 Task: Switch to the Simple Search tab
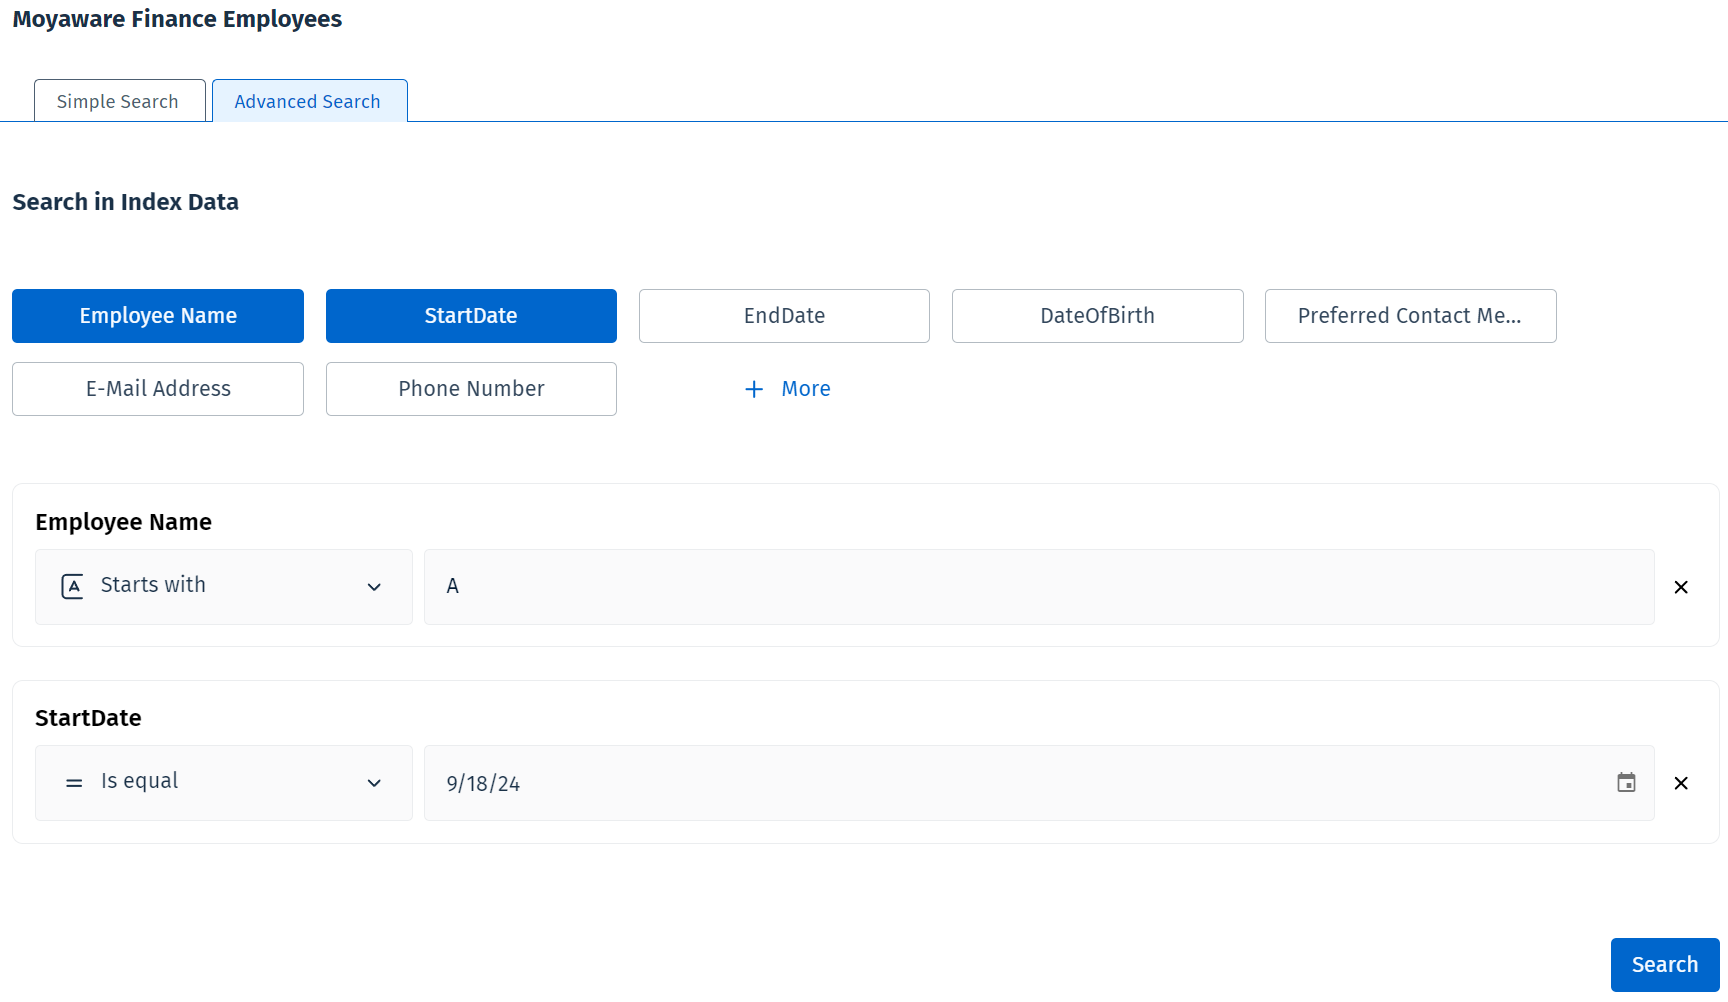click(119, 101)
